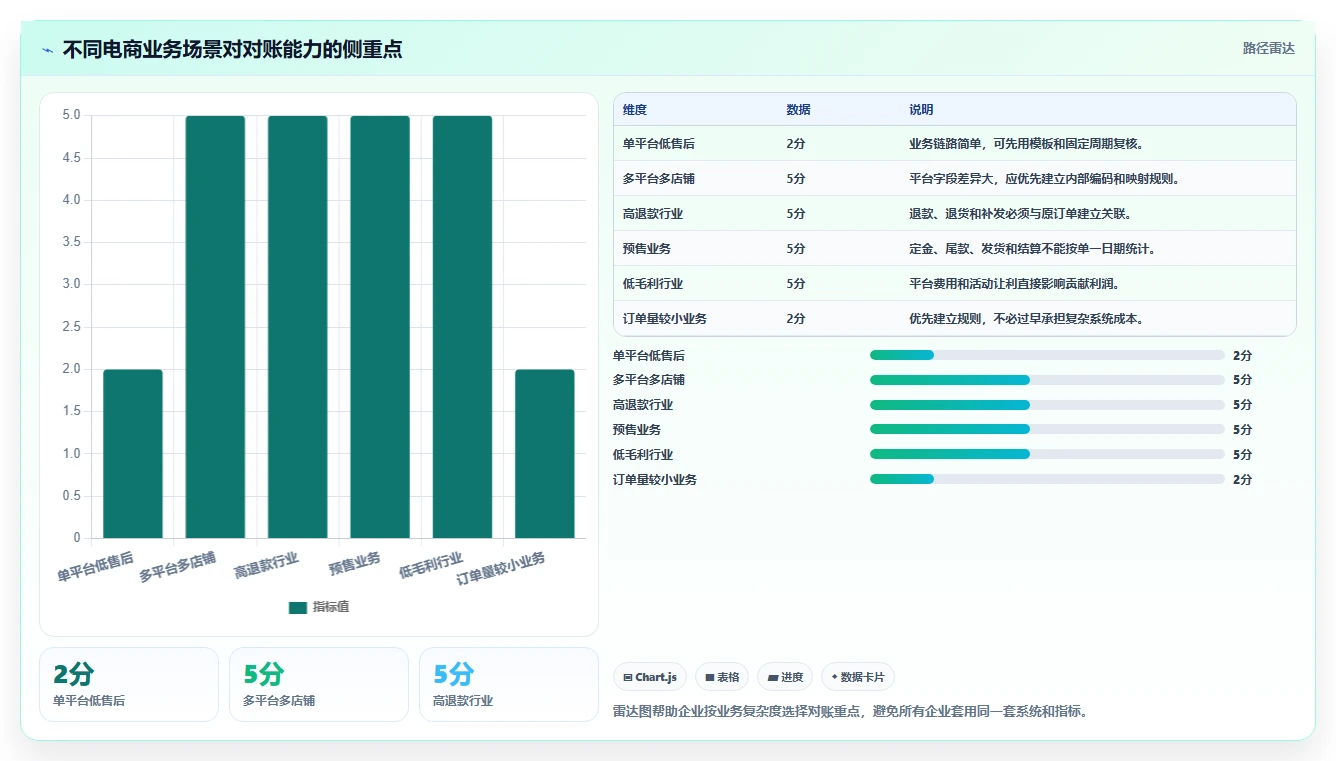This screenshot has height=761, width=1336.
Task: Click the 多平台多店铺 progress bar
Action: tap(1047, 380)
